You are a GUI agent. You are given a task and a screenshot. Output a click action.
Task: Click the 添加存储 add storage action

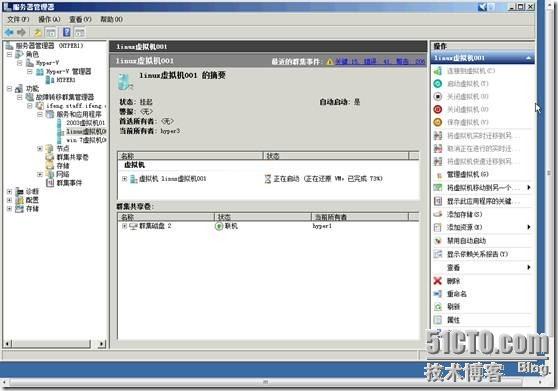(464, 214)
